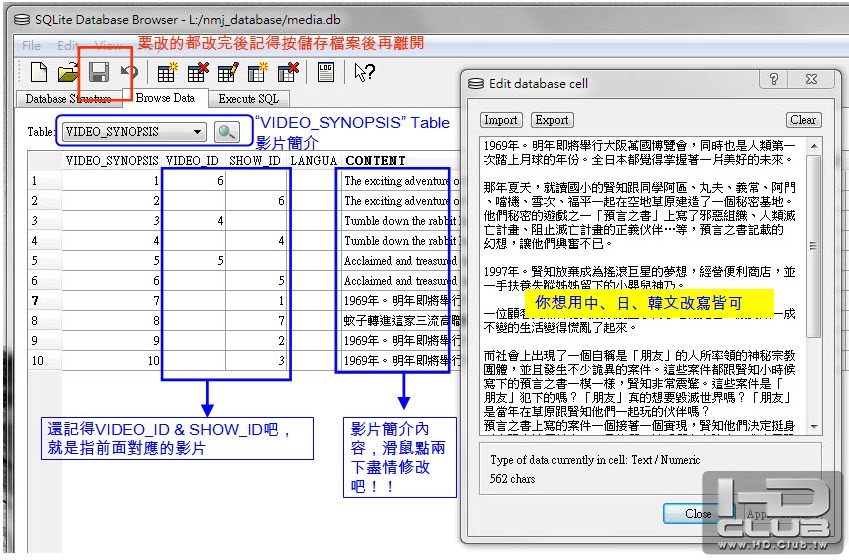Click SHOW_ID cell 6 in row 2

[x=256, y=201]
